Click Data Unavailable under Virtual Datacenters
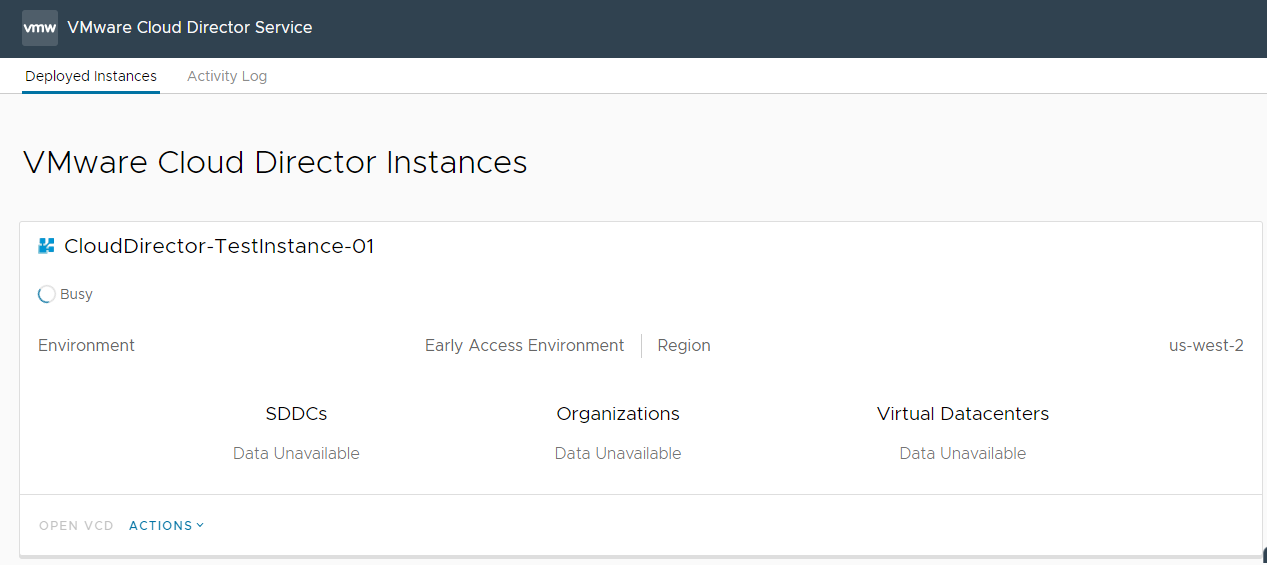The width and height of the screenshot is (1267, 565). [x=963, y=453]
